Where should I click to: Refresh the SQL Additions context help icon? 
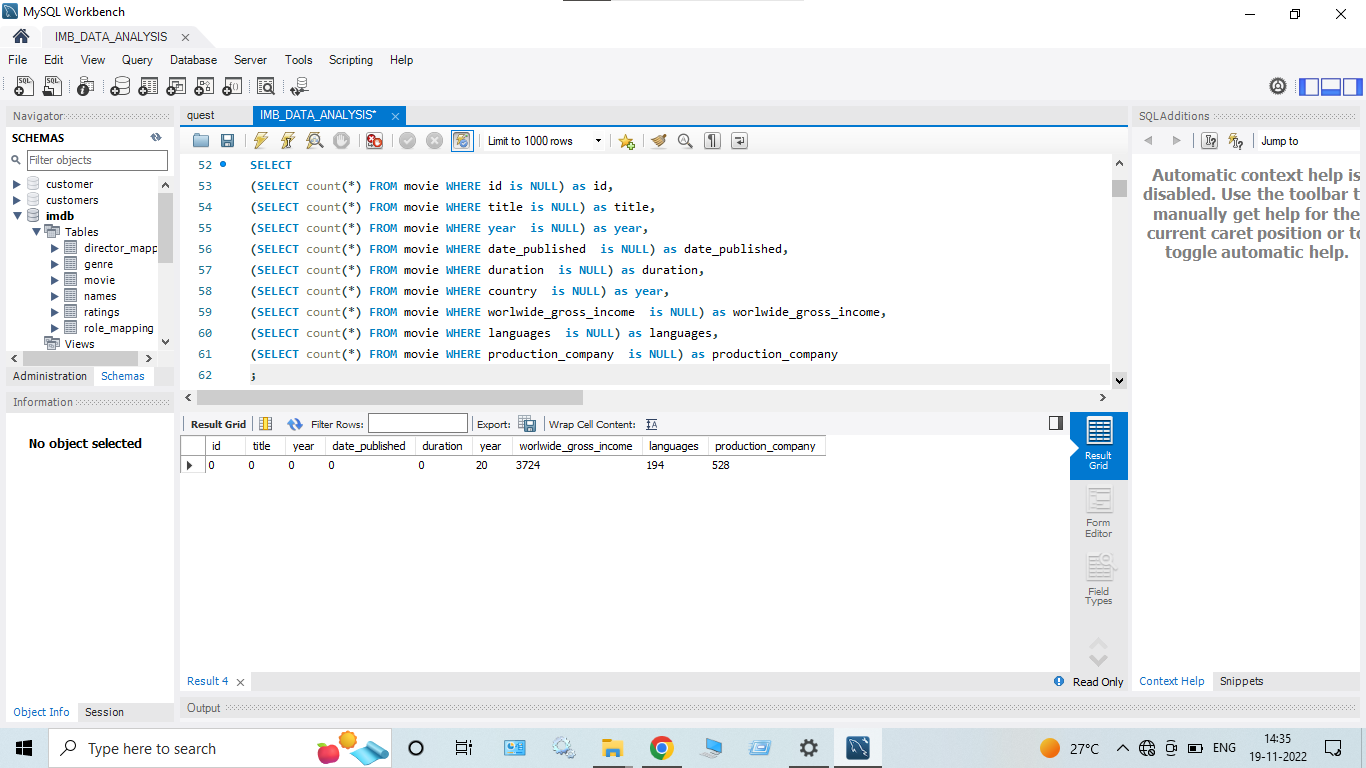[1237, 140]
